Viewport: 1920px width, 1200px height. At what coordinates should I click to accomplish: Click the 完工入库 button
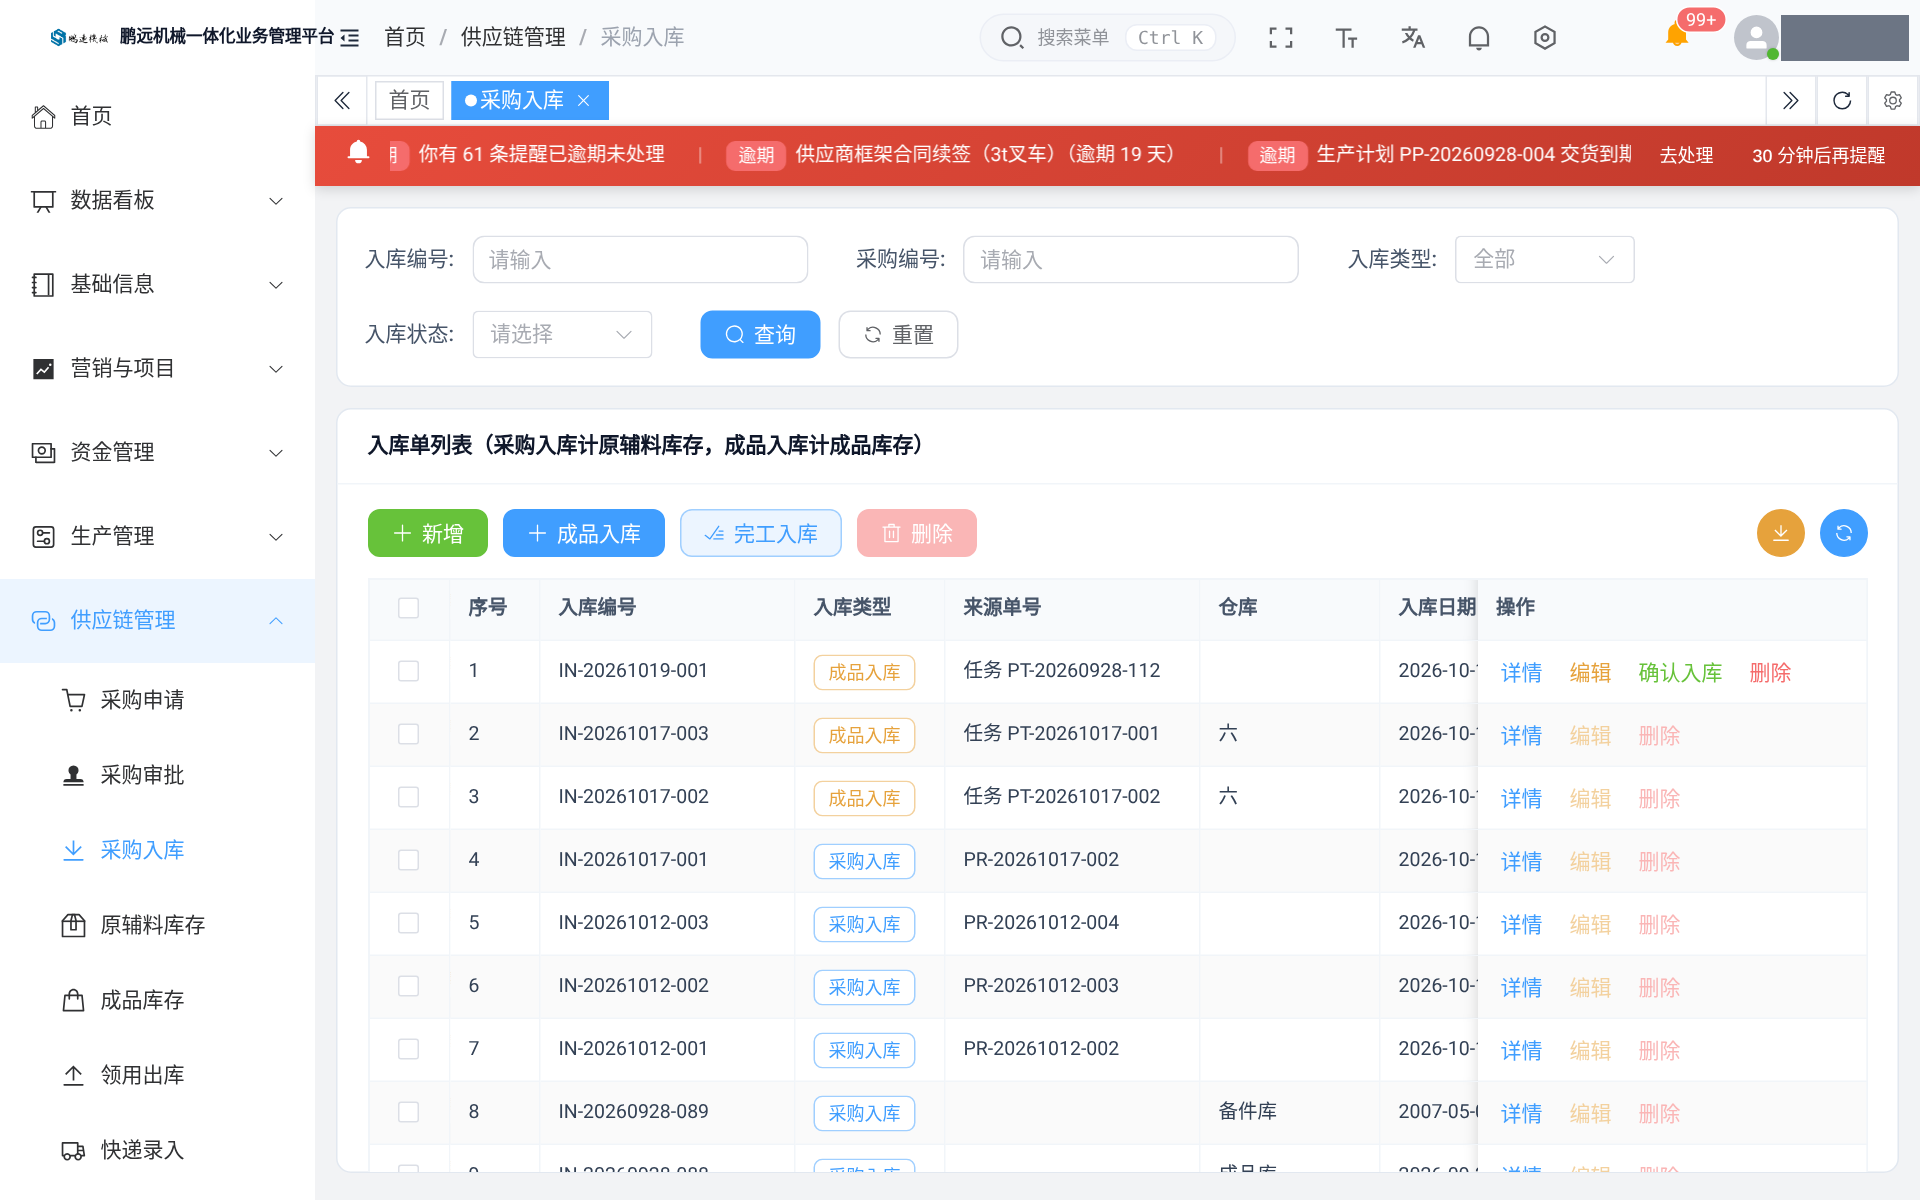point(761,533)
